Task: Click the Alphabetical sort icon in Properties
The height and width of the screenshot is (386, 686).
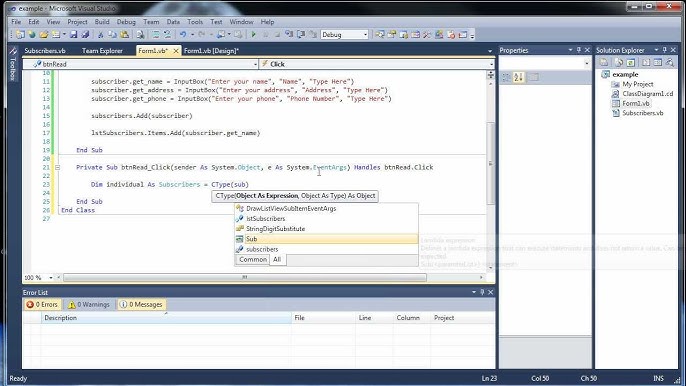Action: click(x=518, y=77)
